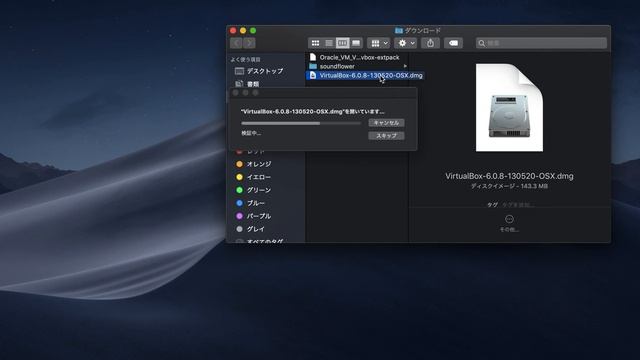Click the tag add field in preview
The image size is (640, 360).
tap(518, 205)
